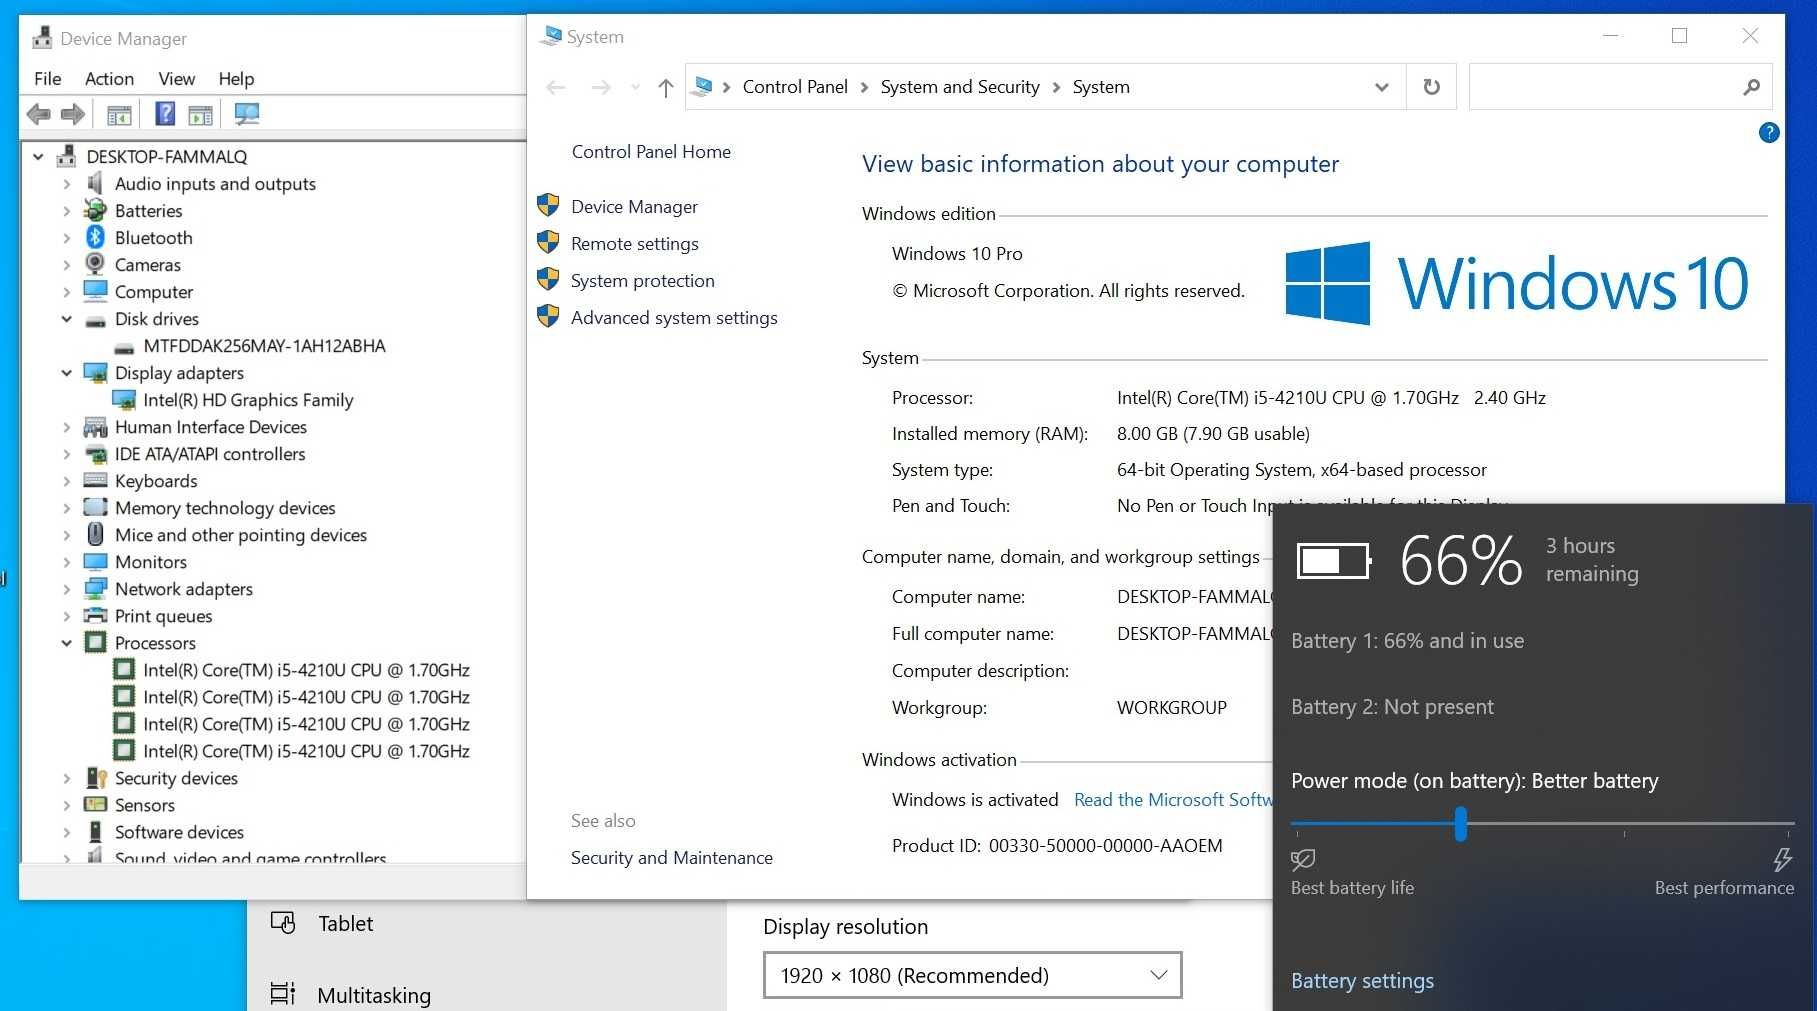The width and height of the screenshot is (1817, 1011).
Task: Open the Security and Maintenance link
Action: (x=671, y=857)
